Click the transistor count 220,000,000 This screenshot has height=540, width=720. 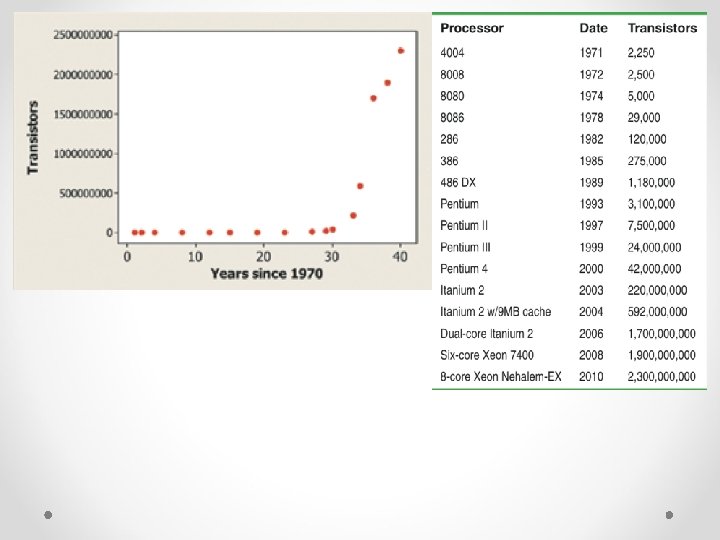[658, 290]
